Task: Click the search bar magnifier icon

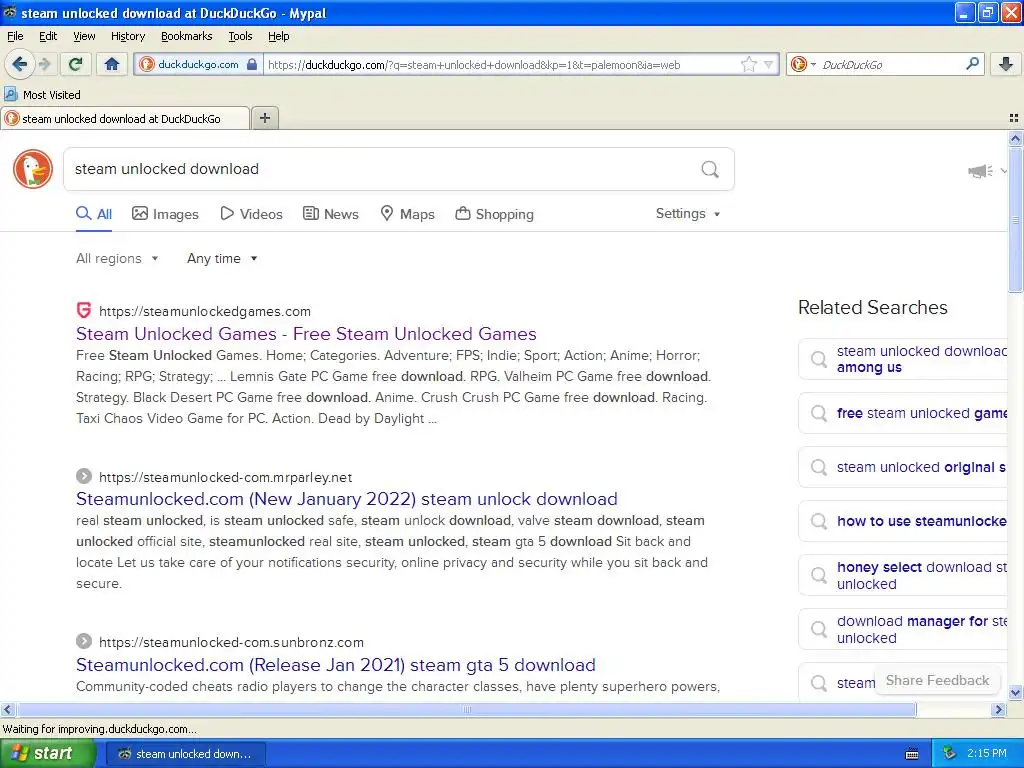Action: pos(972,64)
